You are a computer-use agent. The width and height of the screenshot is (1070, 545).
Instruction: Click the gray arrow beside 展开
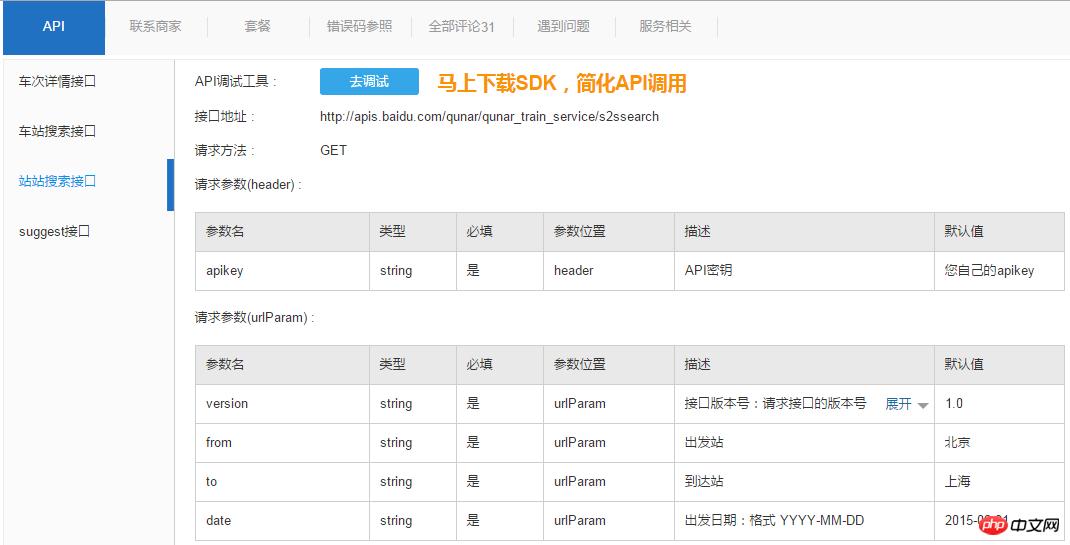tap(922, 405)
